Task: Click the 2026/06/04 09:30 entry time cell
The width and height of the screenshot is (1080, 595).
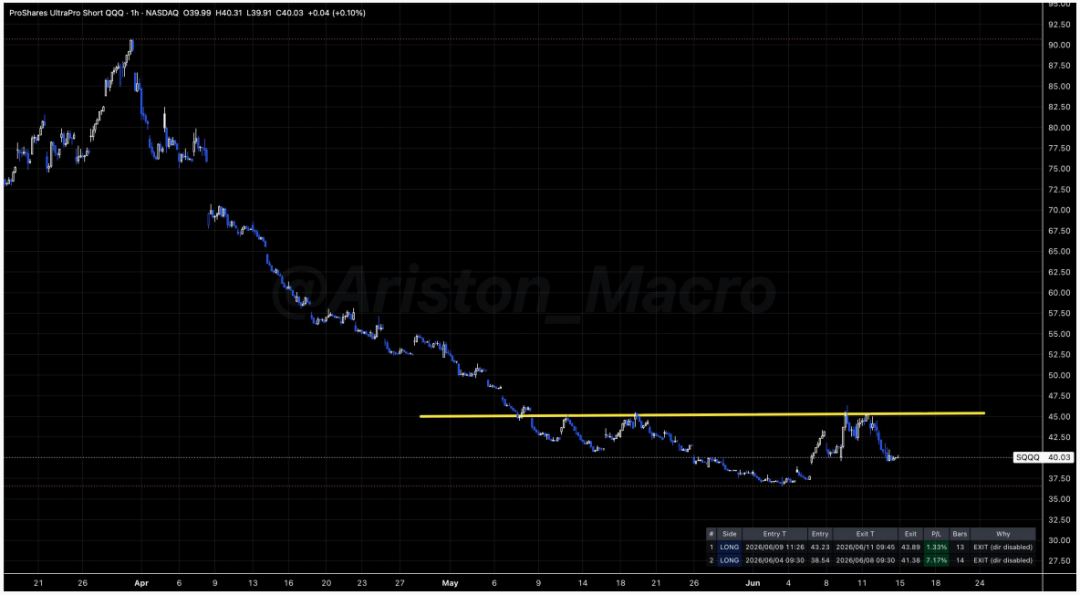Action: click(775, 561)
